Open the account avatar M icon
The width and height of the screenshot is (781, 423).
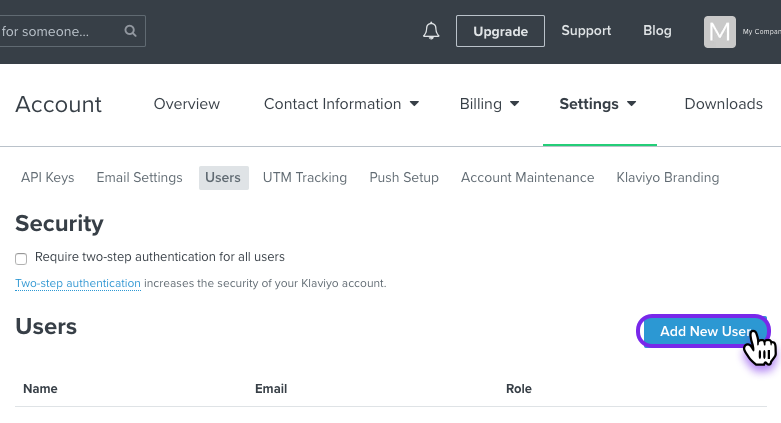coord(720,31)
